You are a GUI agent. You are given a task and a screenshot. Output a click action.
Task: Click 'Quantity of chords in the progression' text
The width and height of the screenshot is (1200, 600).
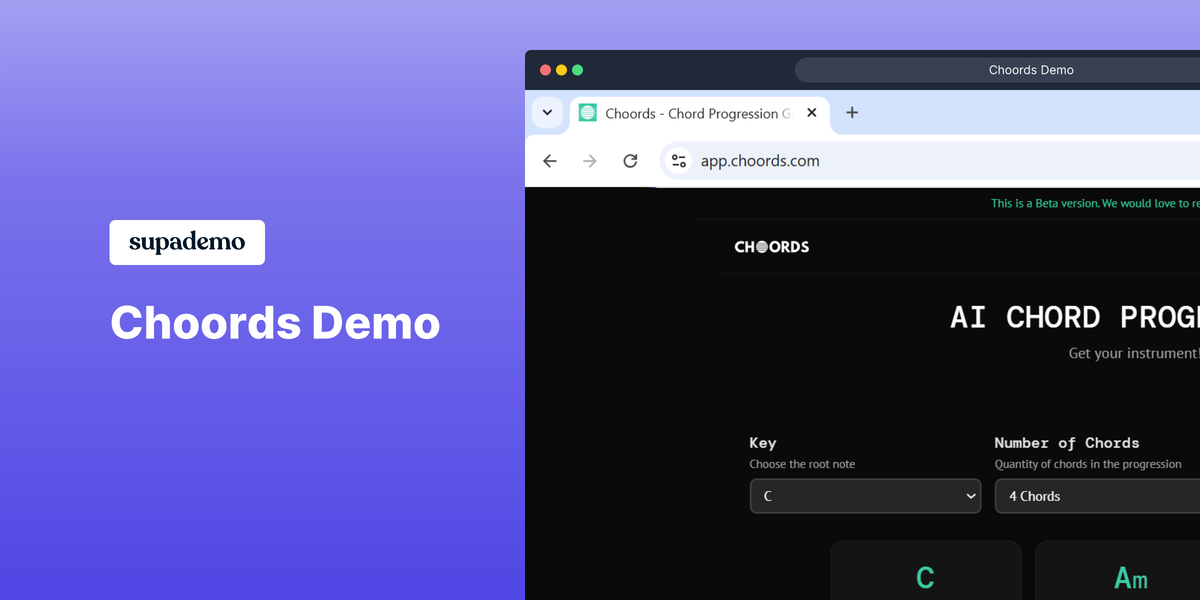(1088, 464)
